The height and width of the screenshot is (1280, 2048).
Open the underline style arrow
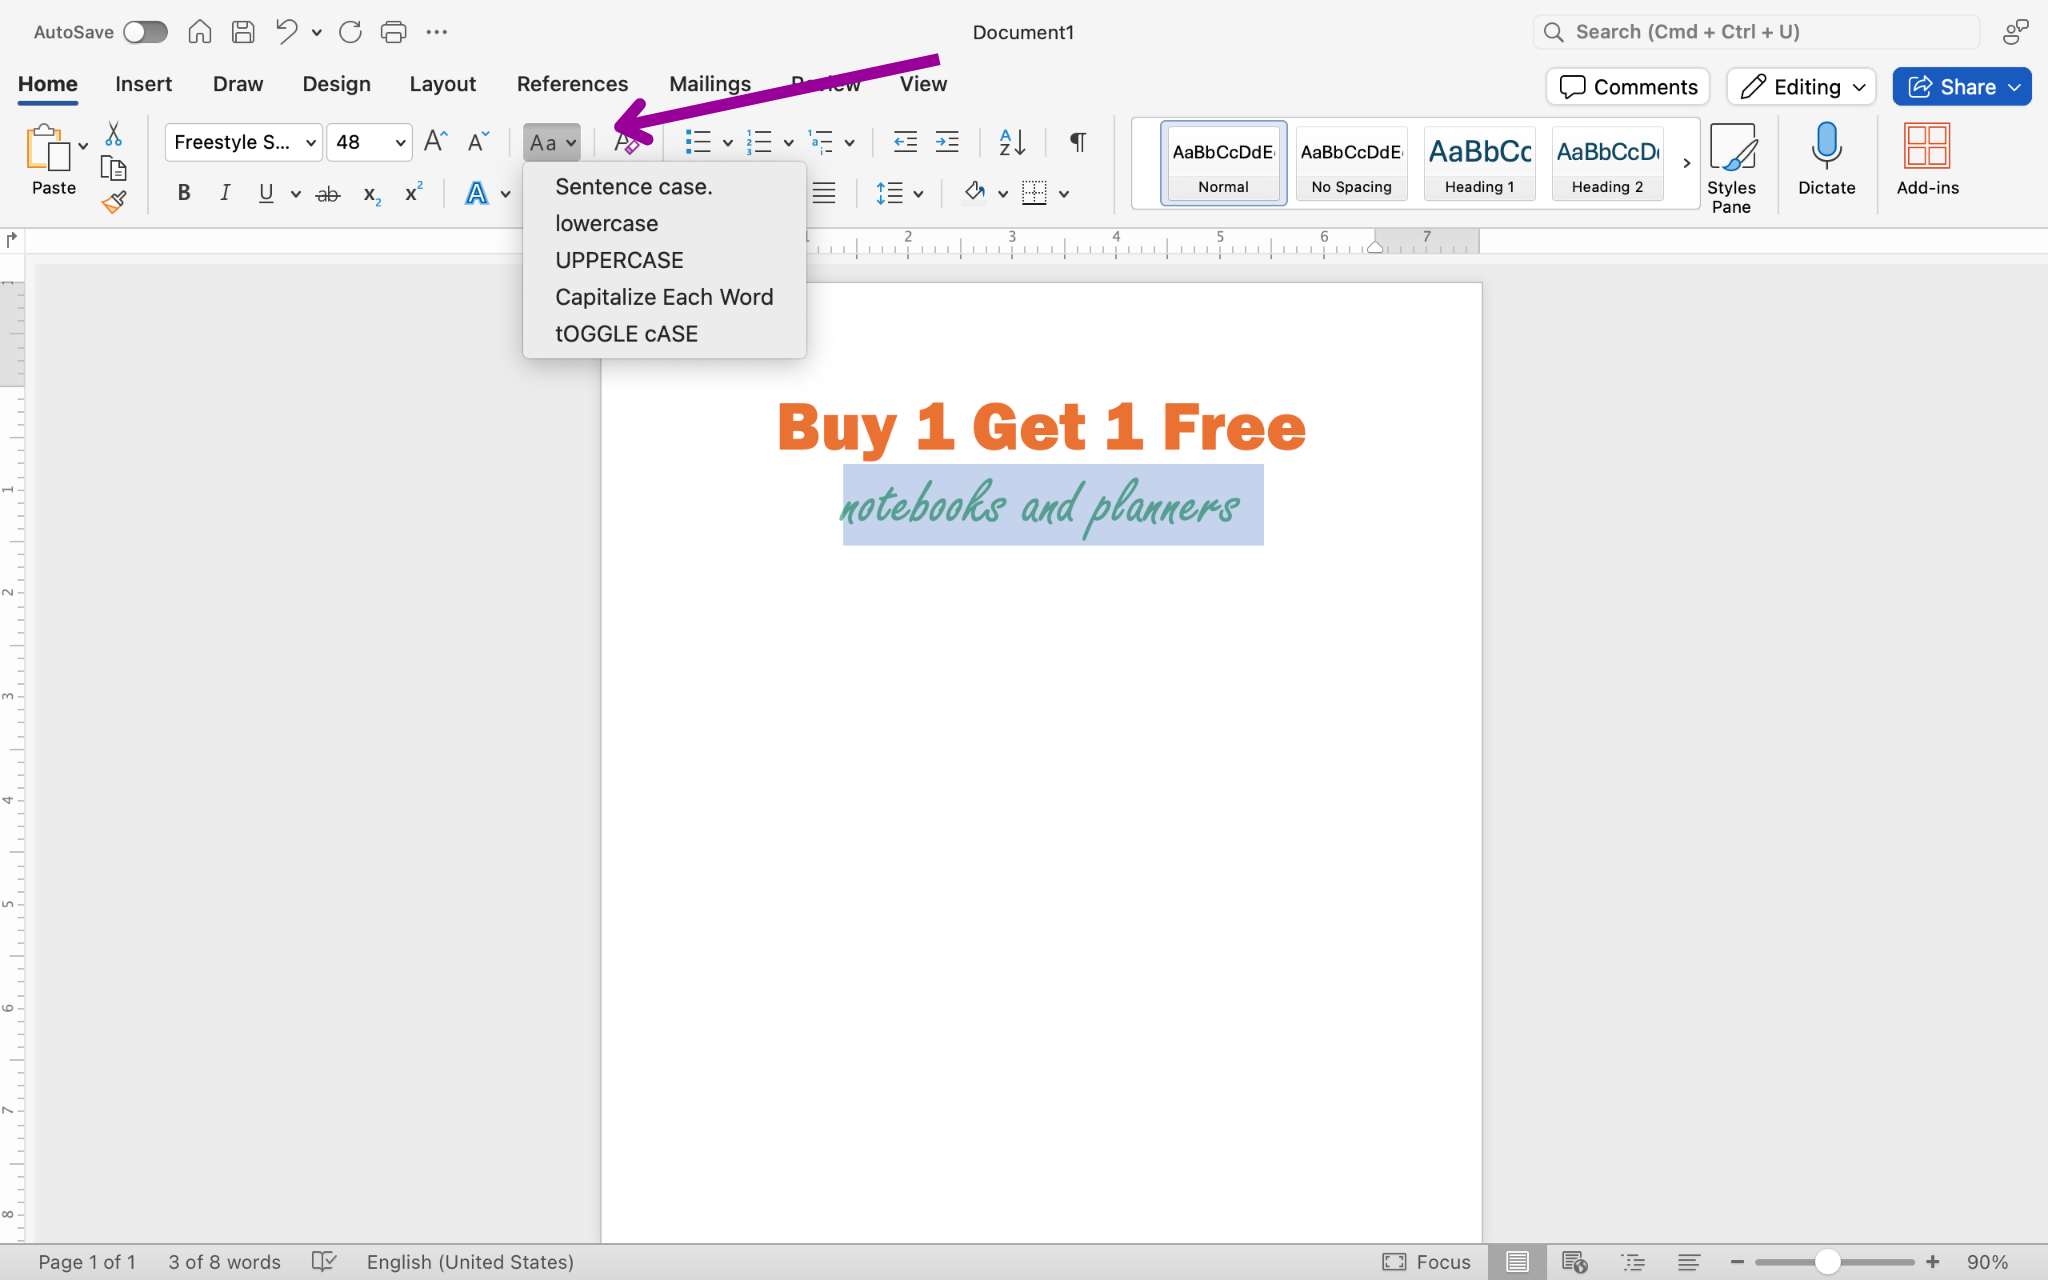[x=295, y=194]
